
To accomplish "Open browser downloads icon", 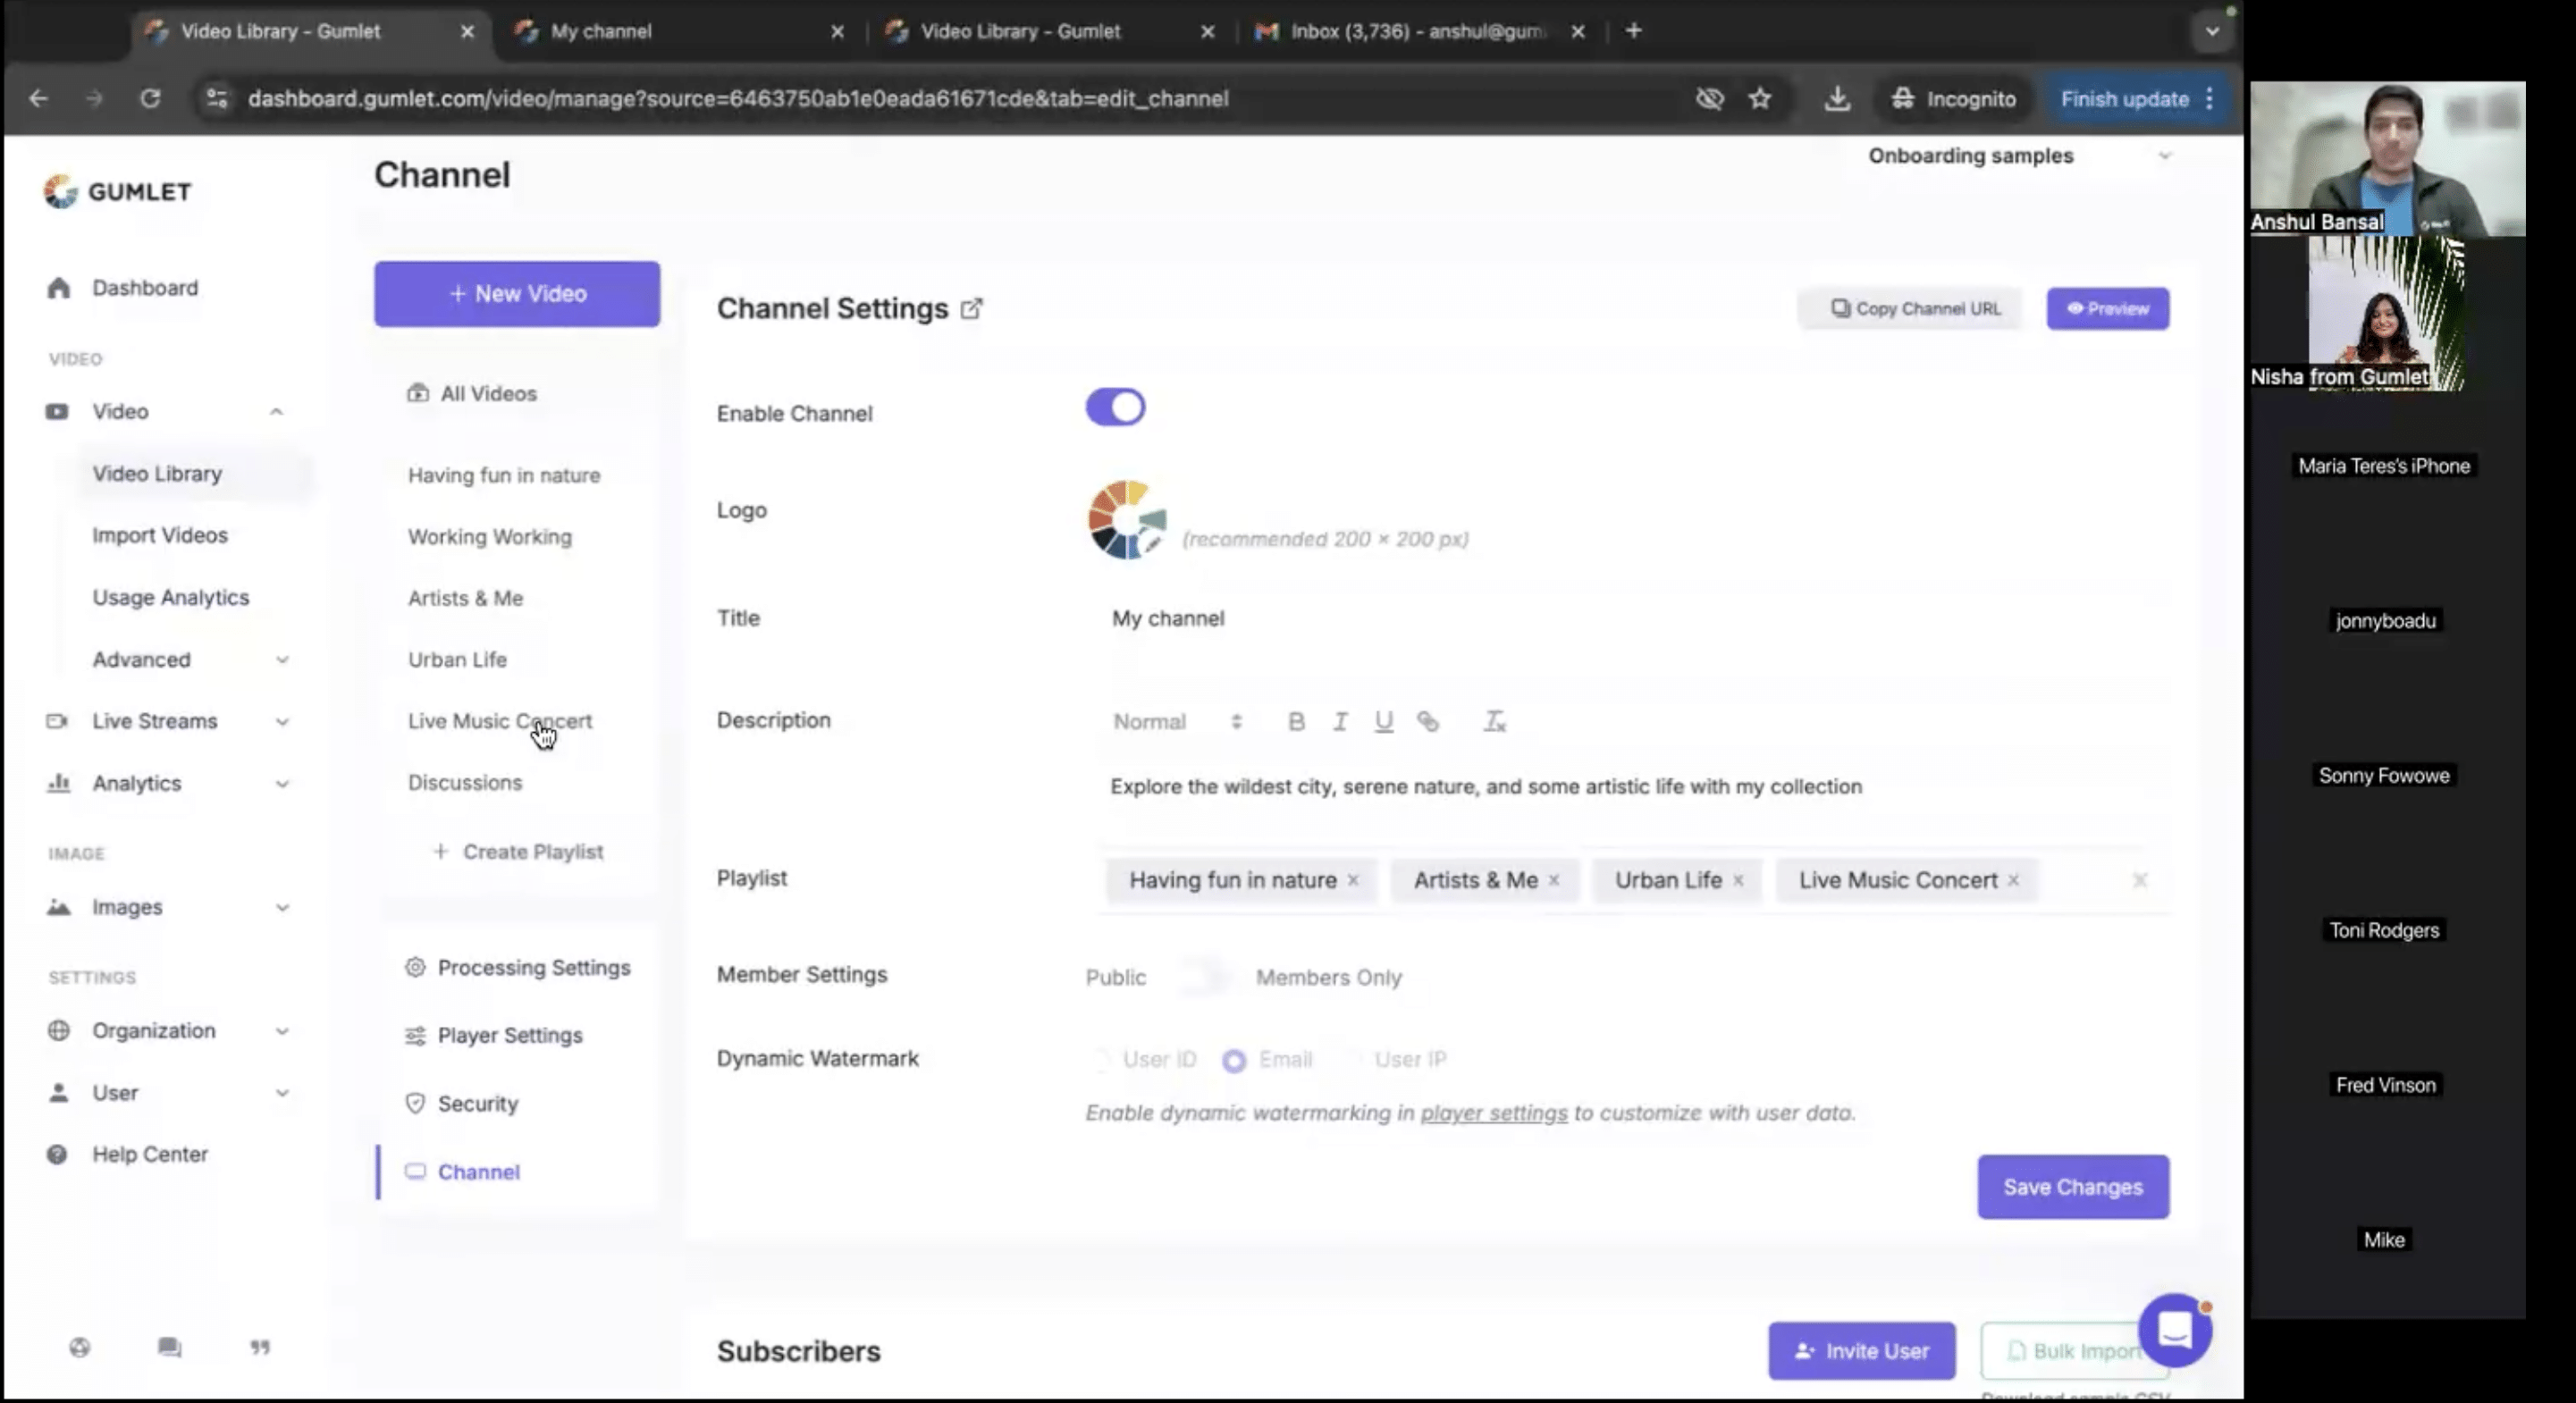I will click(1837, 98).
